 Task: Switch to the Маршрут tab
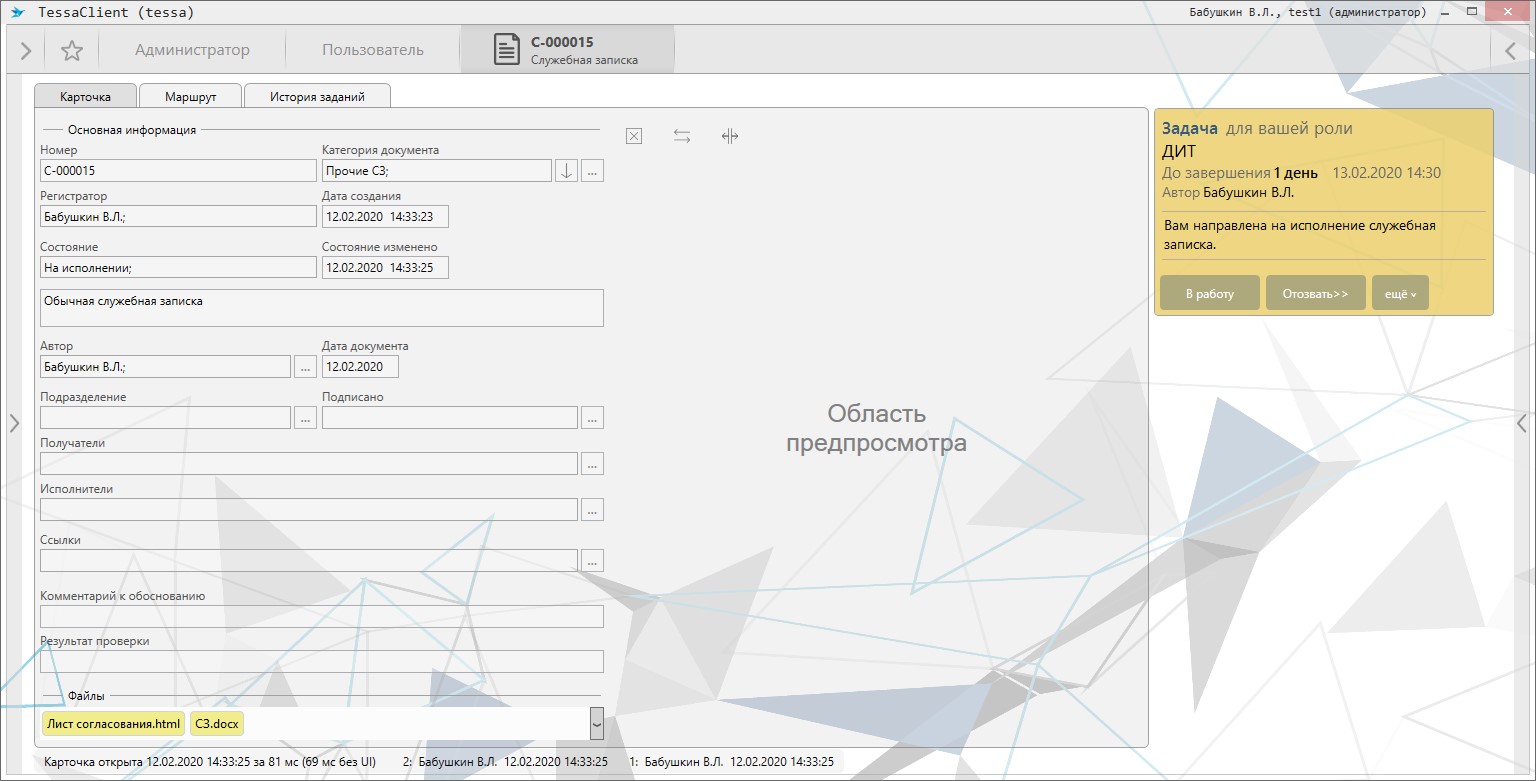[x=190, y=97]
